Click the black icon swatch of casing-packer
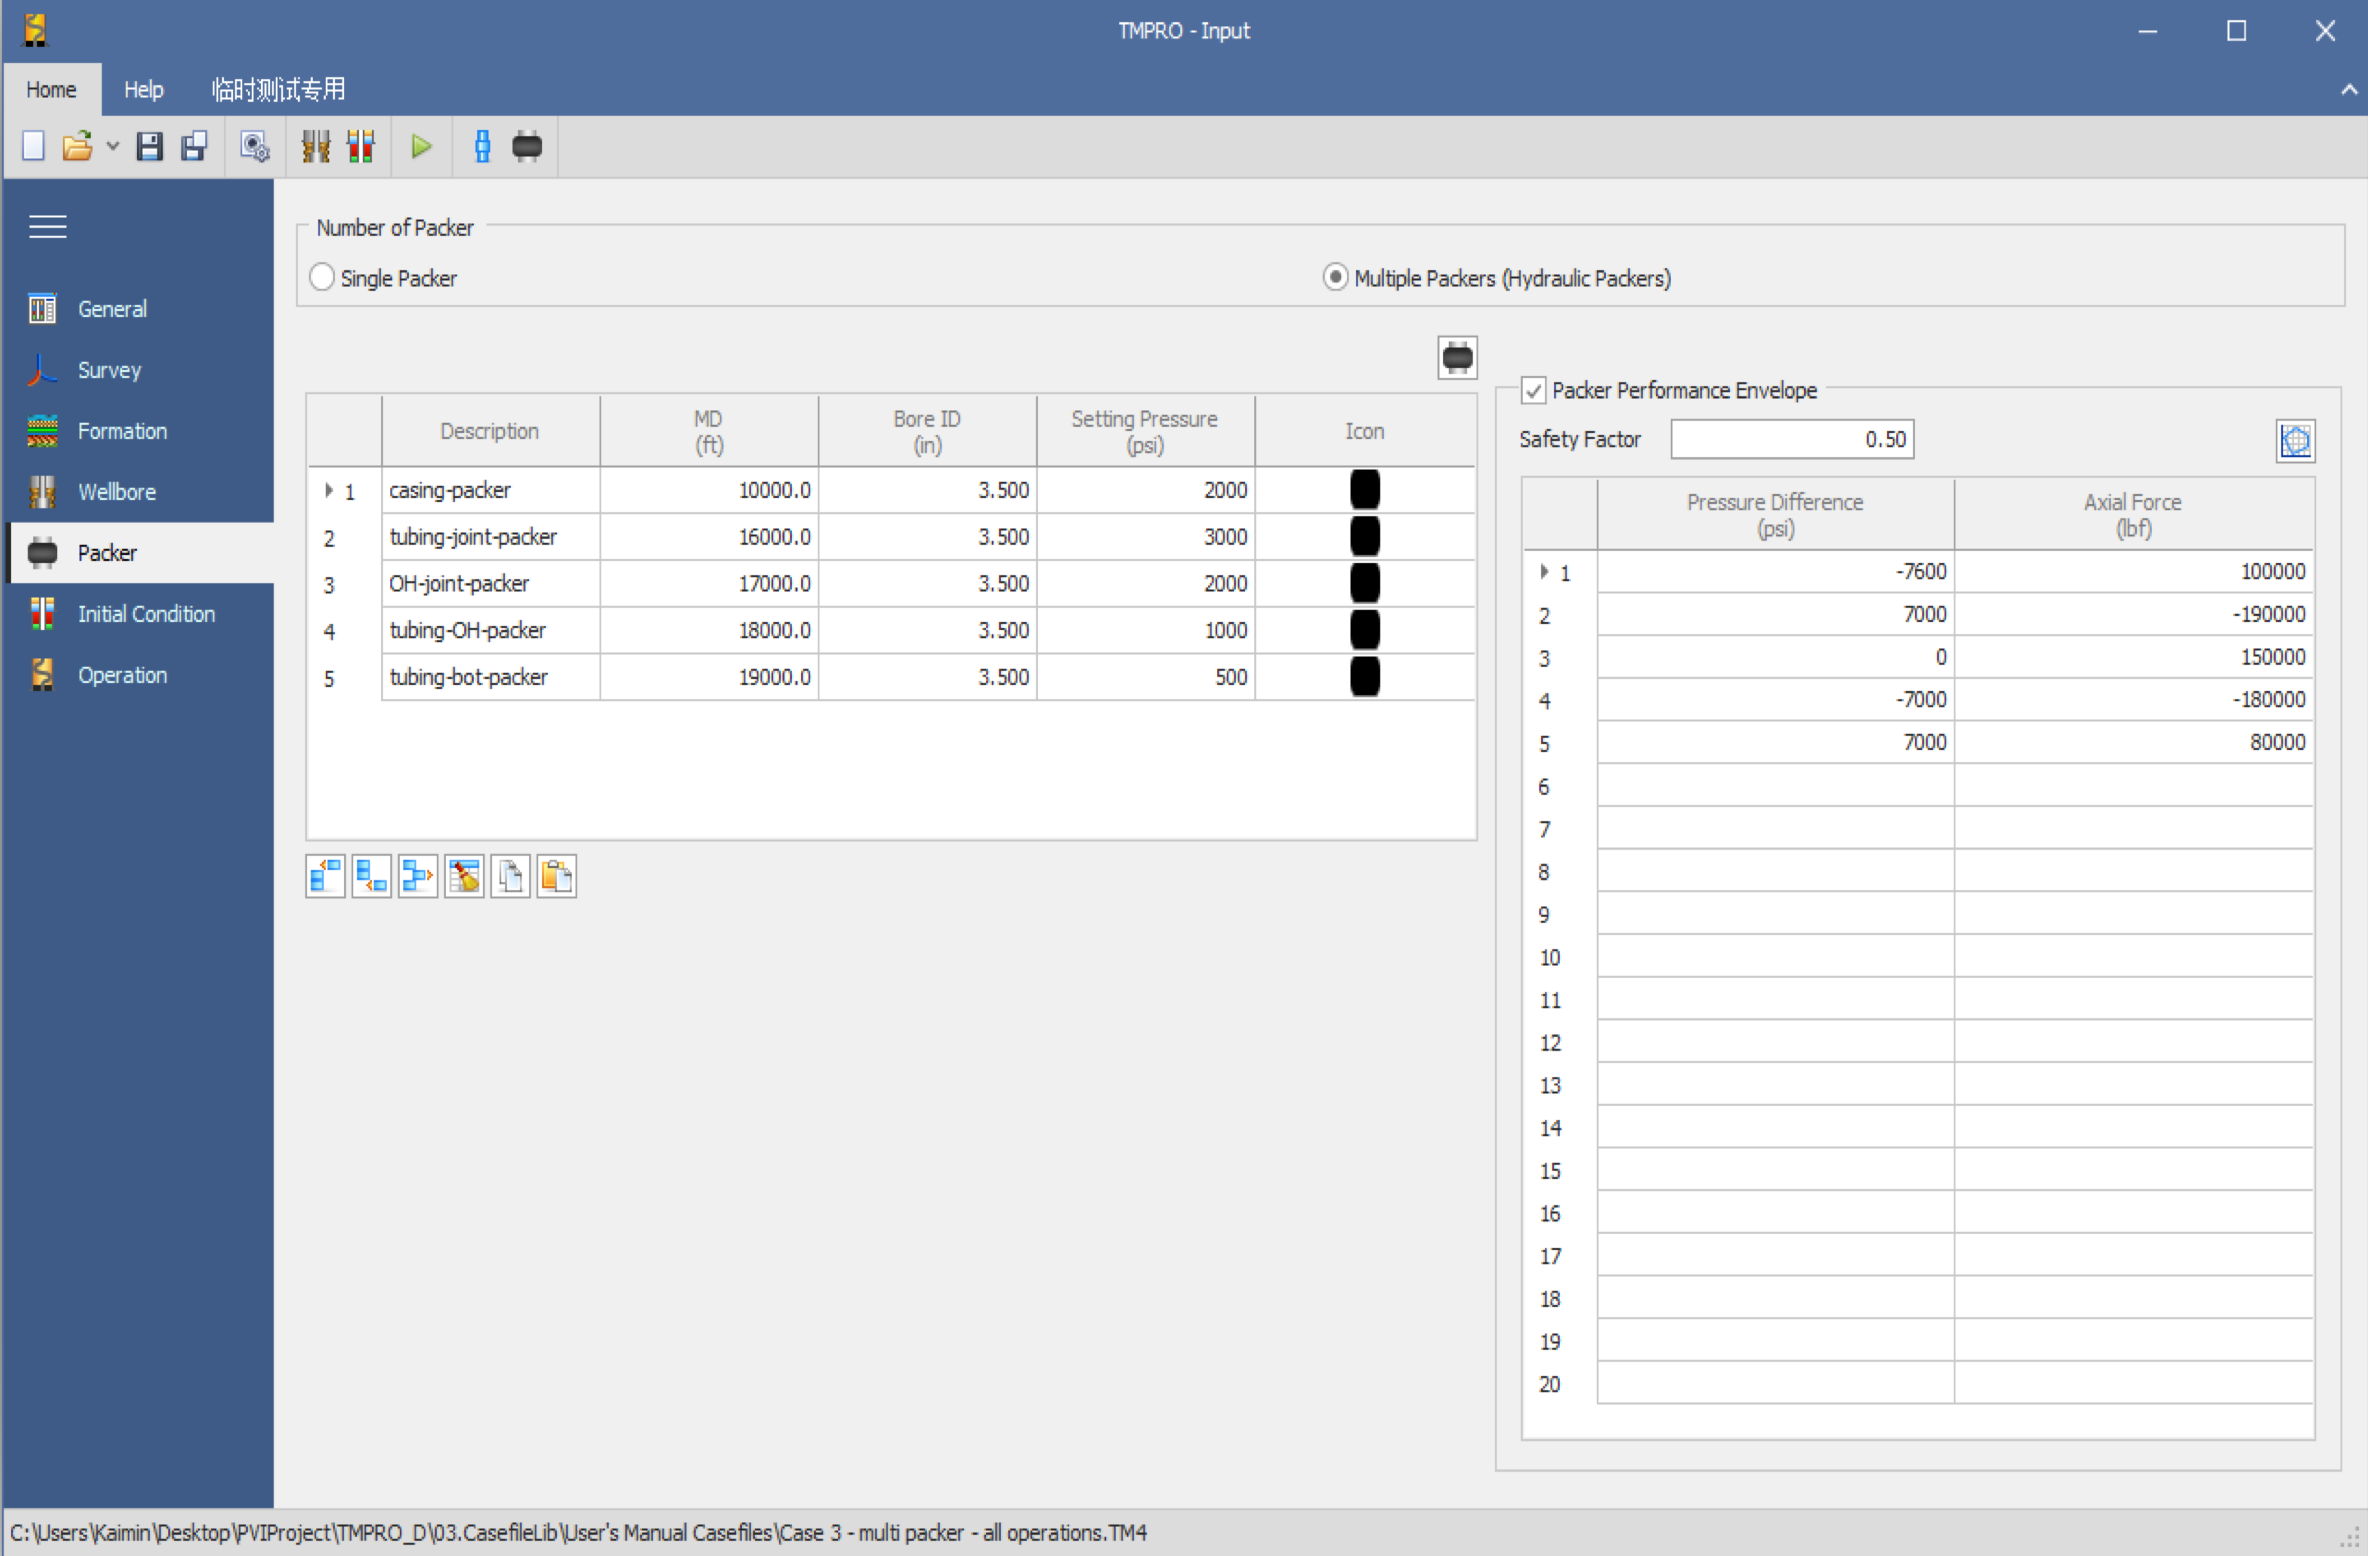The height and width of the screenshot is (1556, 2368). point(1364,490)
